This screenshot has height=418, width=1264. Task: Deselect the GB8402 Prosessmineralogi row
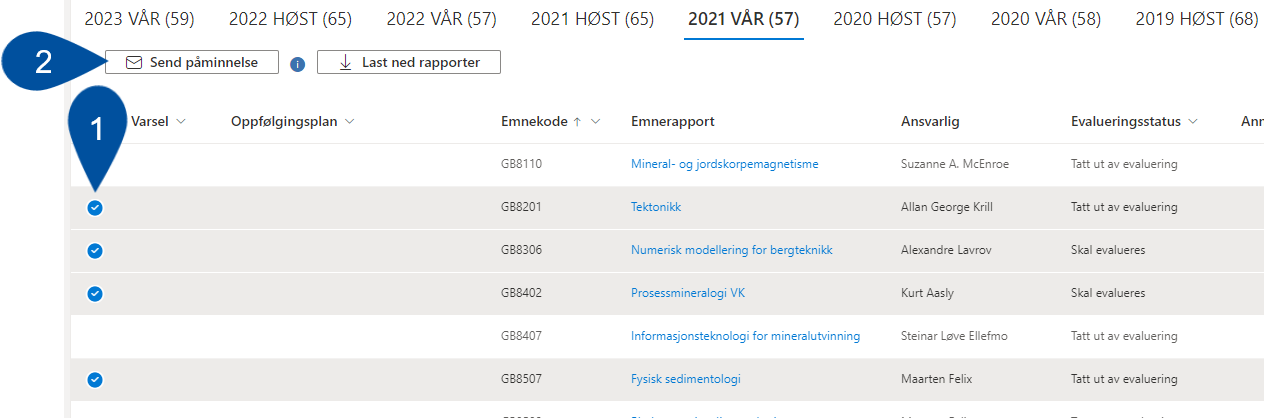tap(95, 294)
